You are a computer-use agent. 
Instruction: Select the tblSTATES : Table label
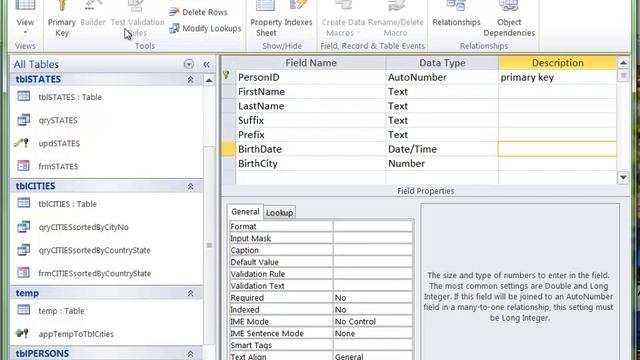[70, 97]
